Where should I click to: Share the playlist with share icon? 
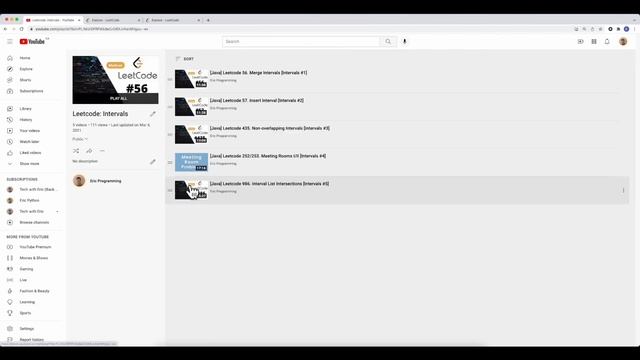pyautogui.click(x=89, y=151)
